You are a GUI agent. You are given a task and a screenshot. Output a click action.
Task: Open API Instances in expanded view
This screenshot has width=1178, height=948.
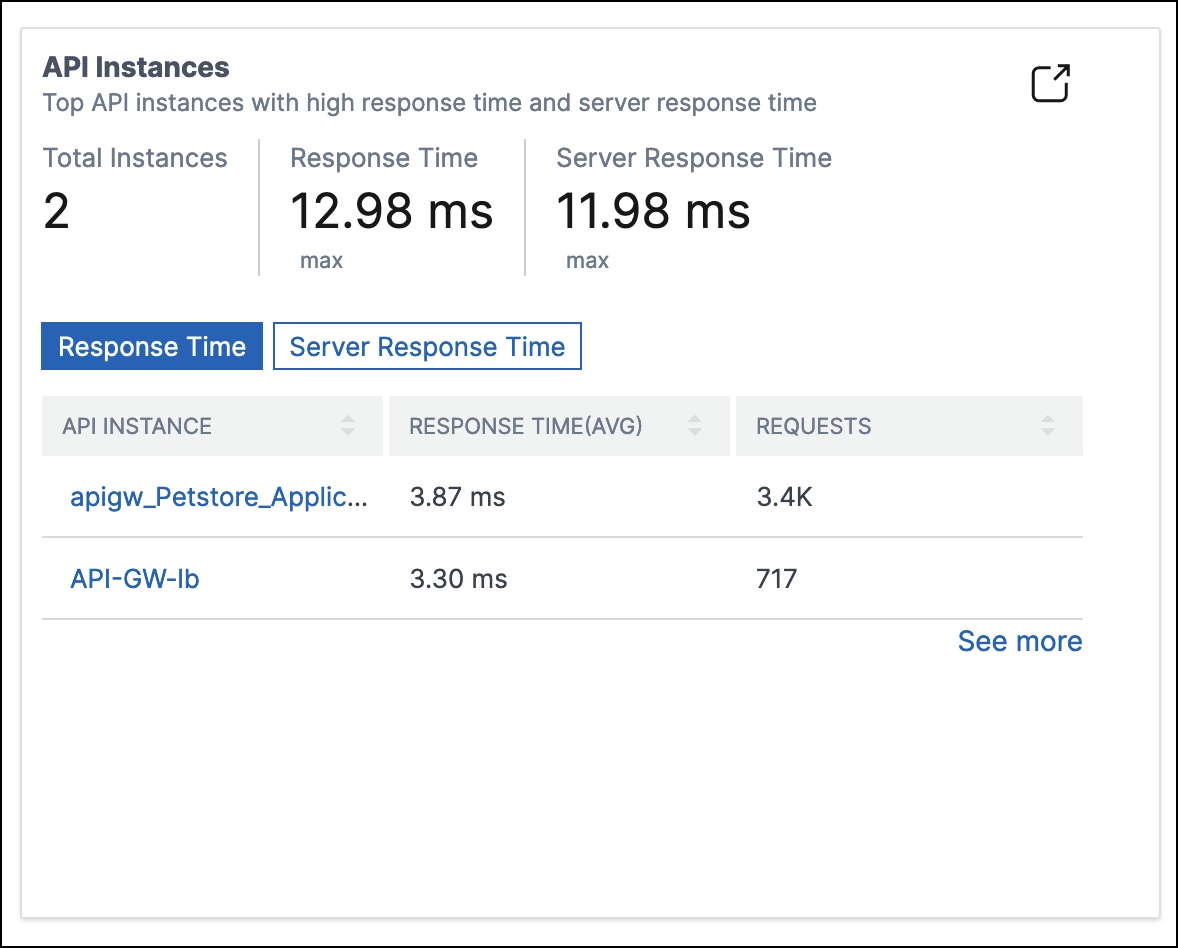[x=1050, y=83]
